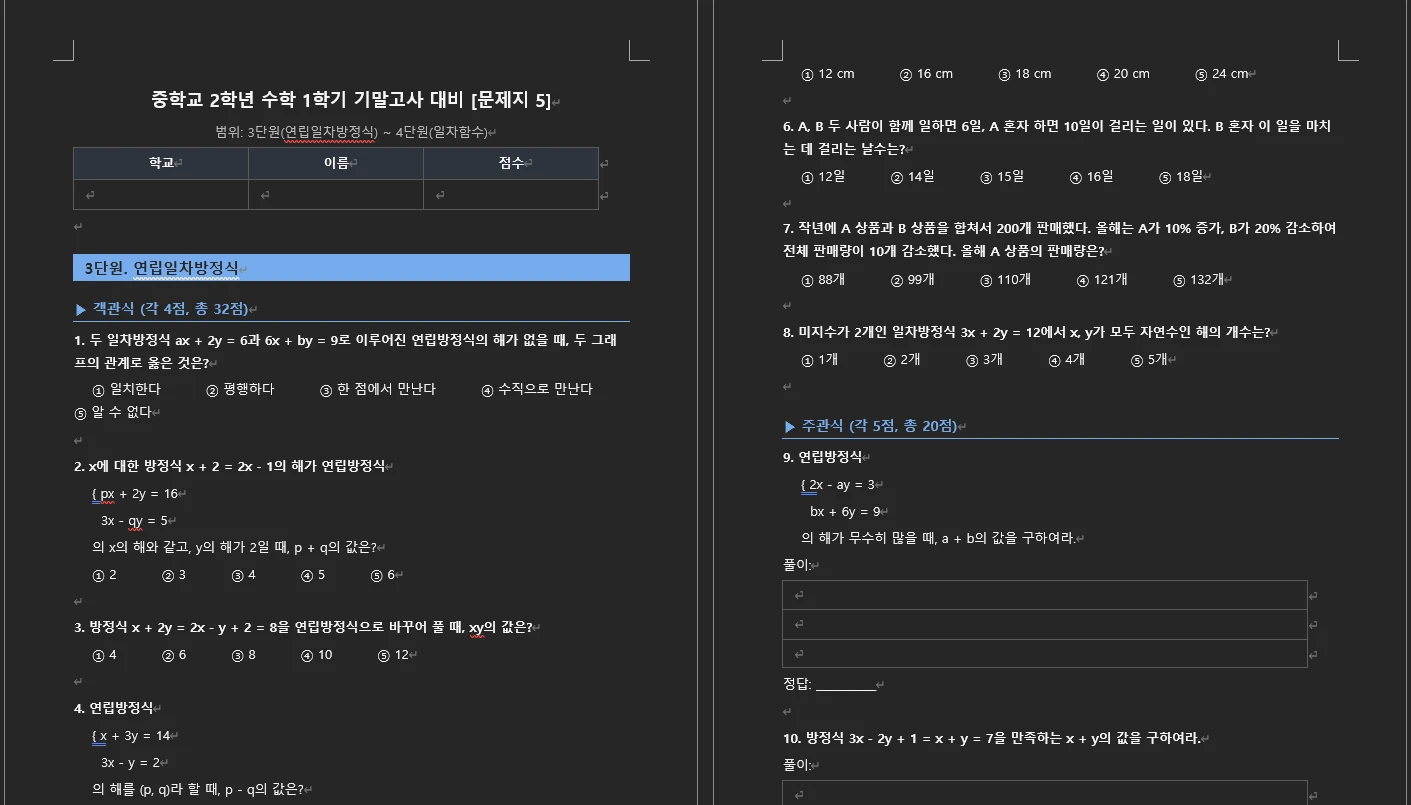The height and width of the screenshot is (805, 1411).
Task: Select option '① 88개'
Action: click(x=823, y=280)
